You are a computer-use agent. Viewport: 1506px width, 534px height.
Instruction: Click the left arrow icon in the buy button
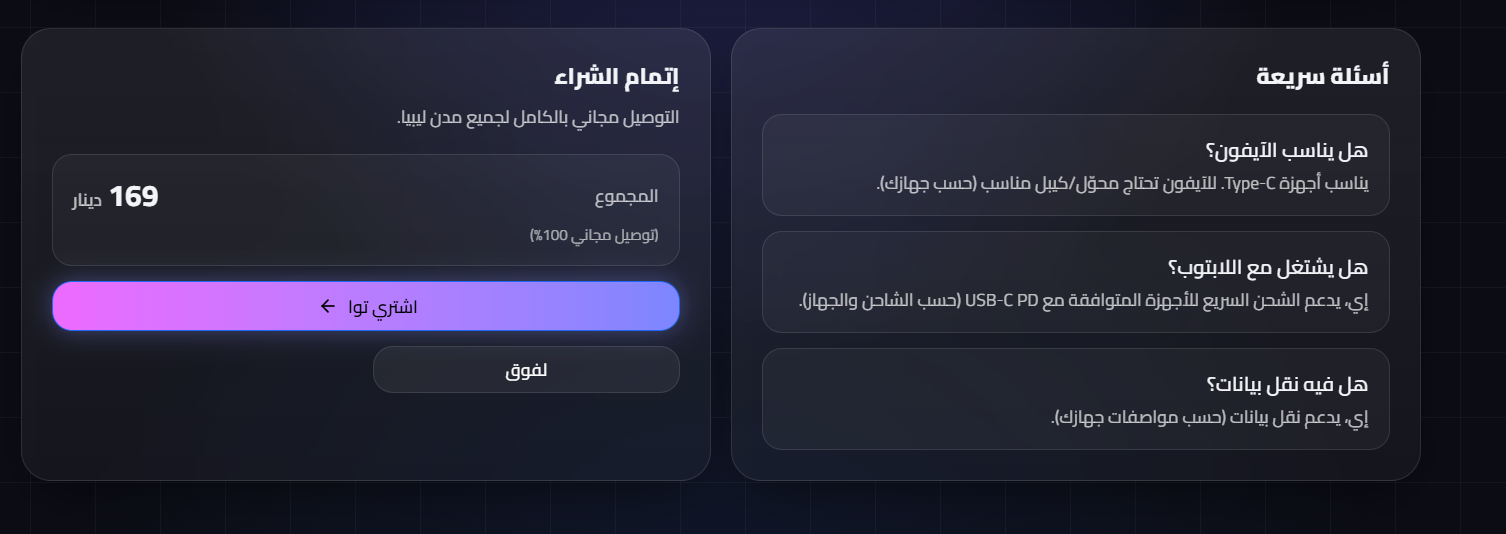(x=327, y=306)
